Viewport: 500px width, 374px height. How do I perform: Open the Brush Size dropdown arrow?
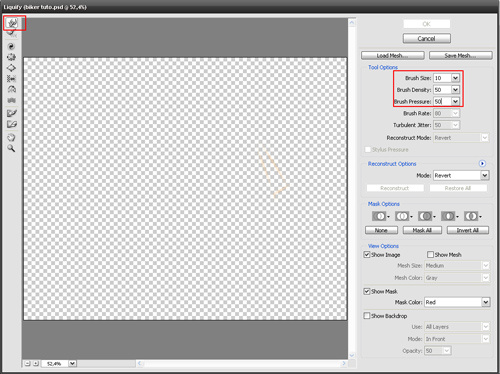pos(455,78)
